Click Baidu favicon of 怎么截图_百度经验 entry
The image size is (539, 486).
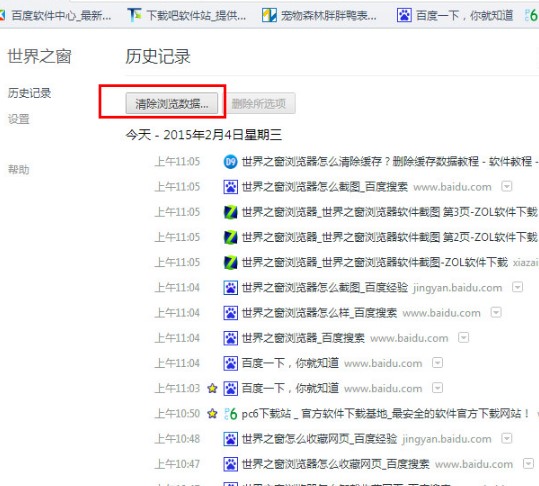pyautogui.click(x=230, y=288)
